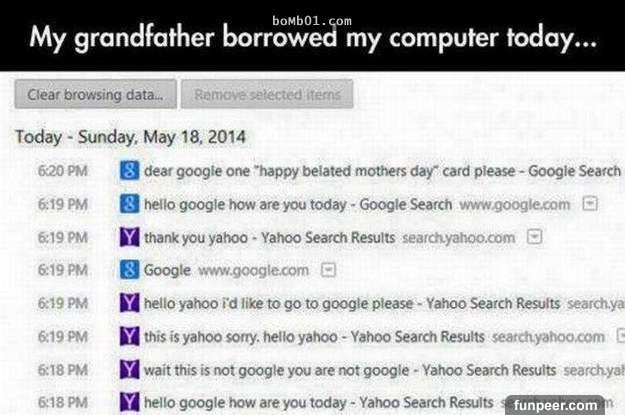Click Yahoo favicon beside "thank you yahoo" entry
Viewport: 625px width, 415px height.
pos(128,237)
